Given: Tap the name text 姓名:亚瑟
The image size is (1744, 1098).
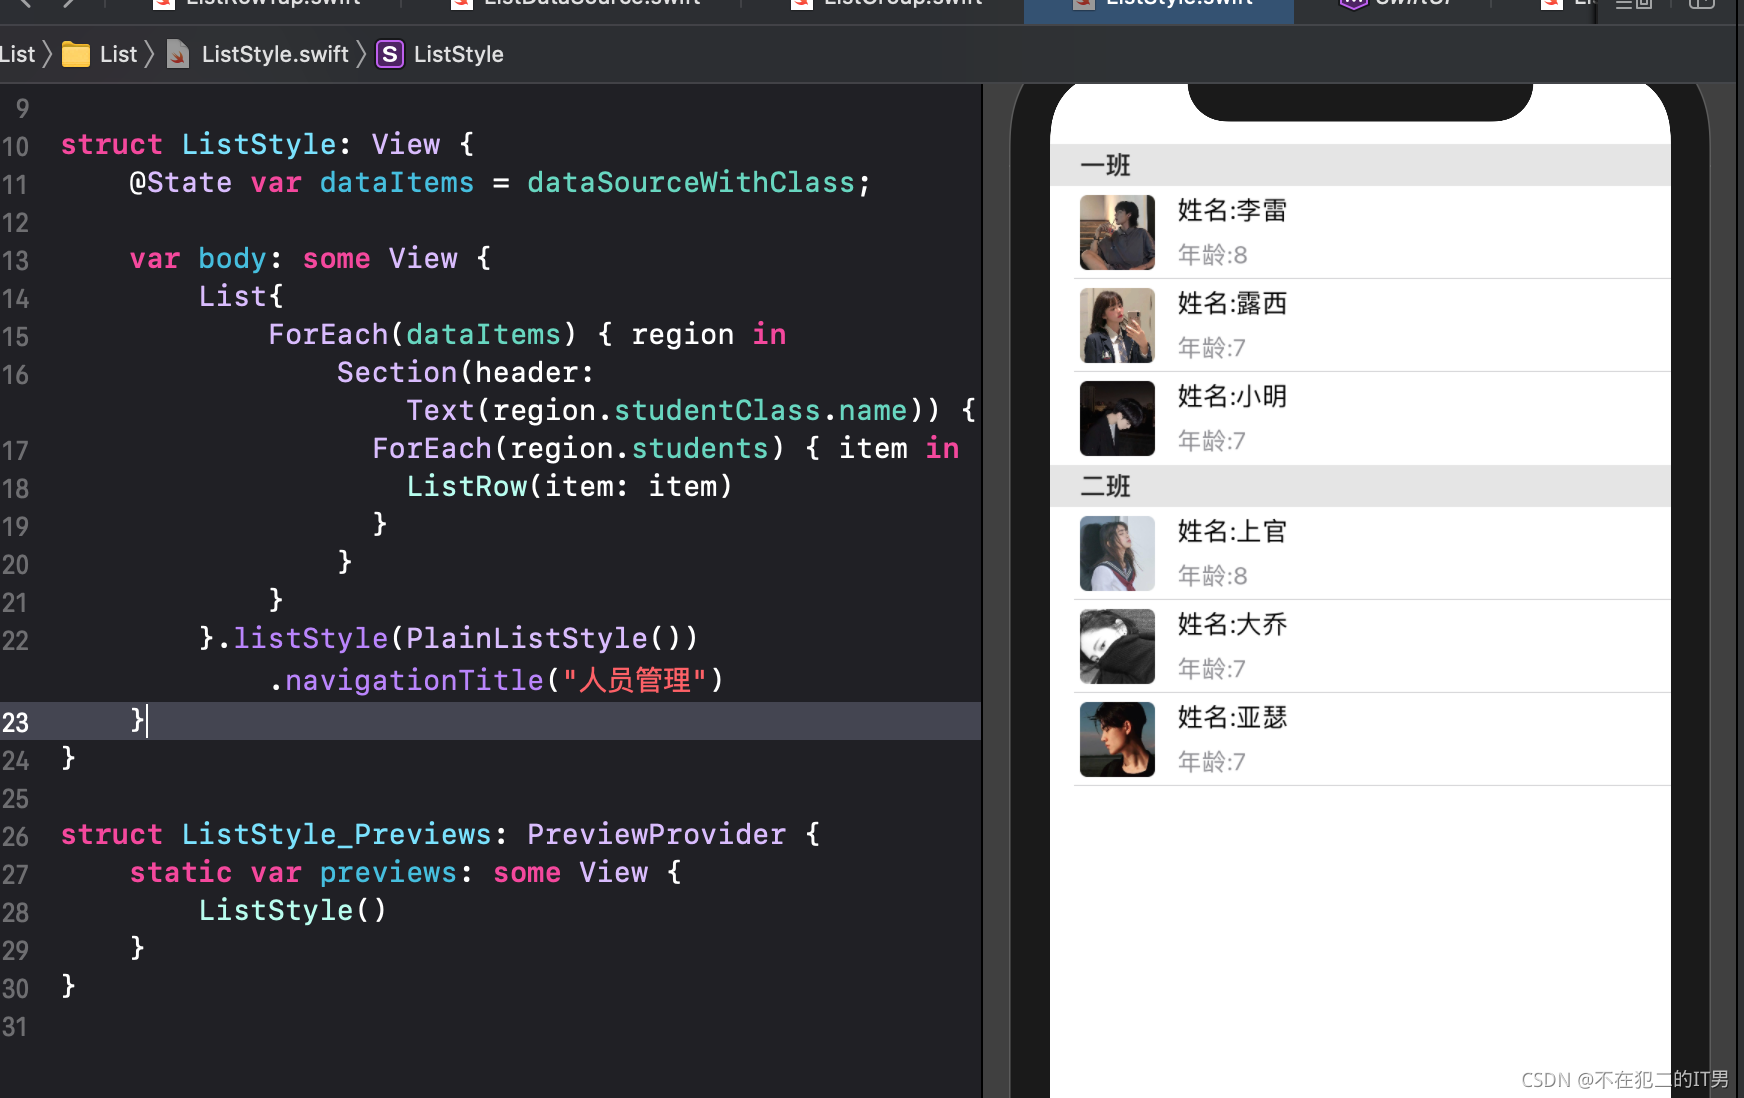Looking at the screenshot, I should pyautogui.click(x=1232, y=718).
